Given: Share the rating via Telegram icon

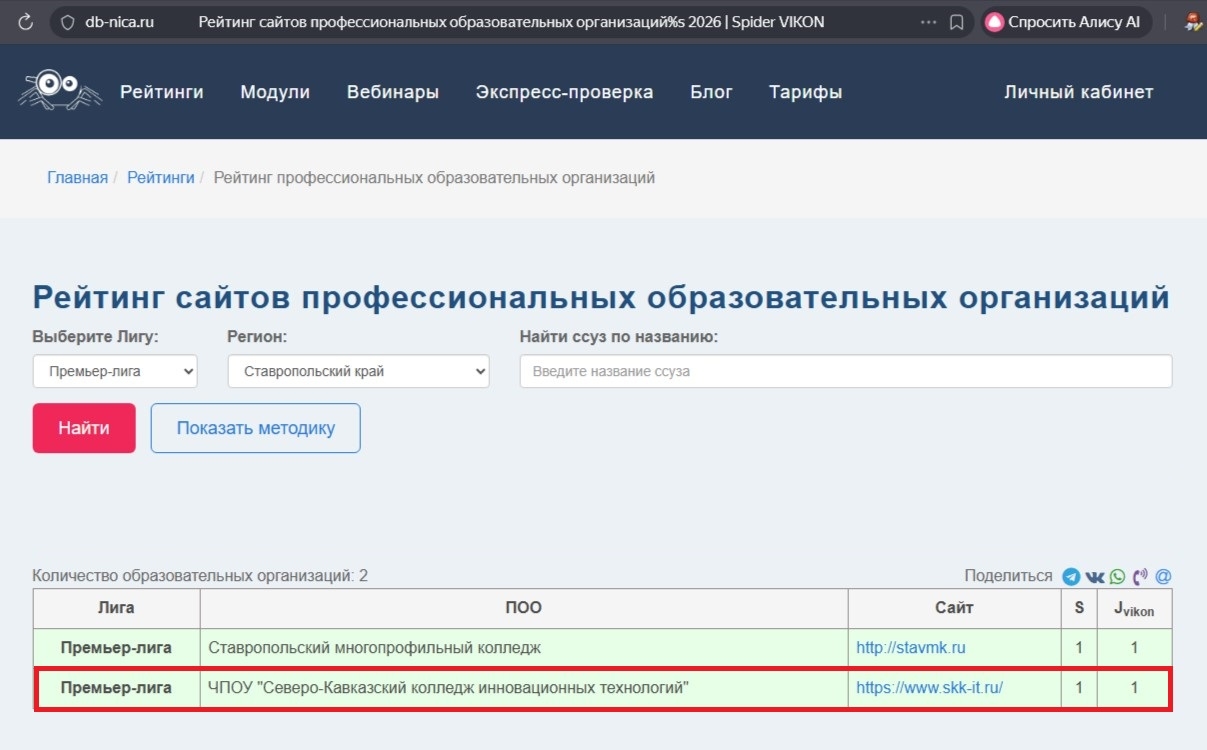Looking at the screenshot, I should coord(1071,577).
